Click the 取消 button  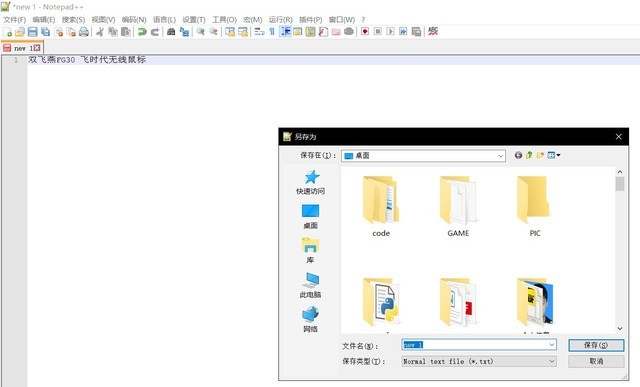596,361
